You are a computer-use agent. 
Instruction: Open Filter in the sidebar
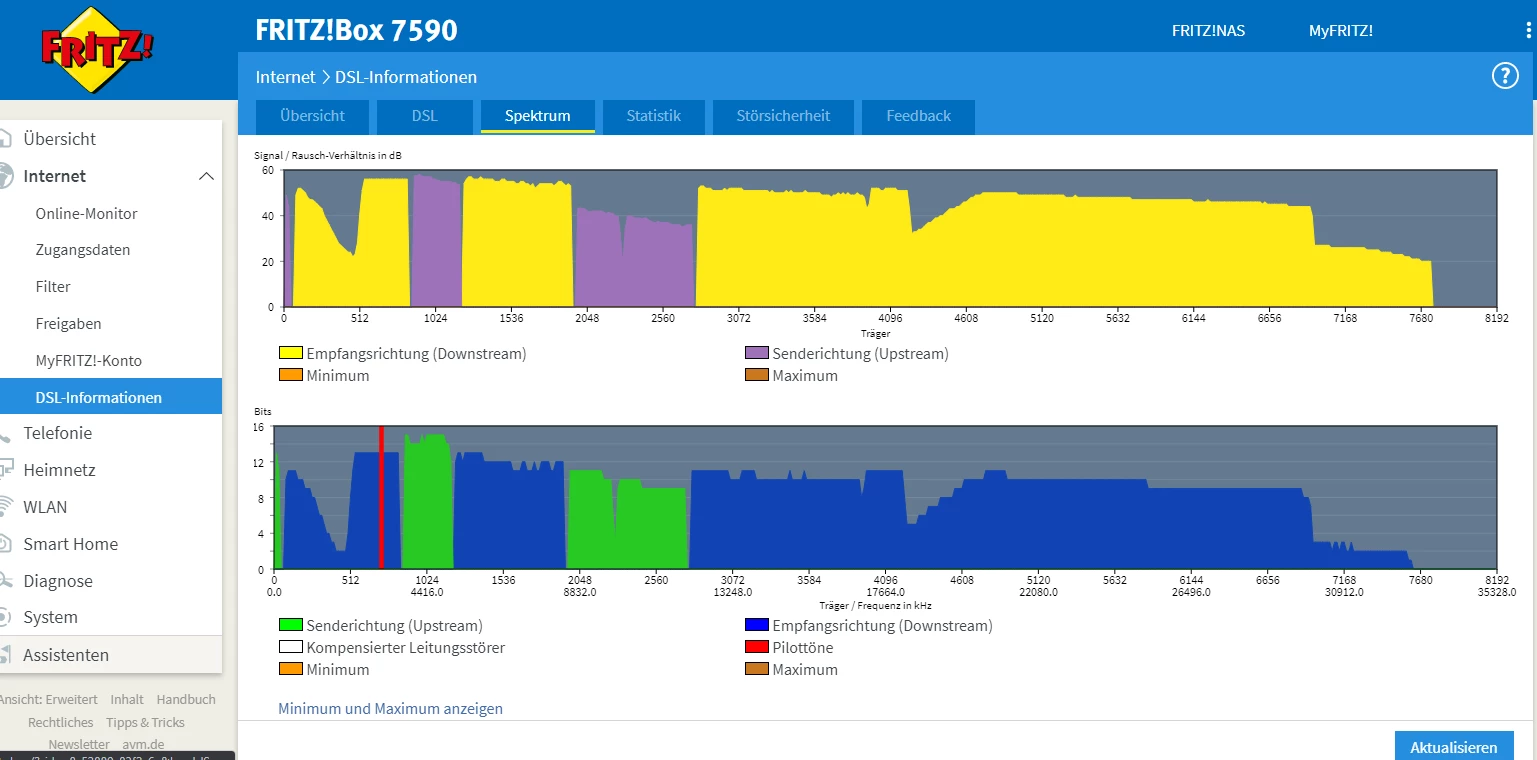pos(53,287)
